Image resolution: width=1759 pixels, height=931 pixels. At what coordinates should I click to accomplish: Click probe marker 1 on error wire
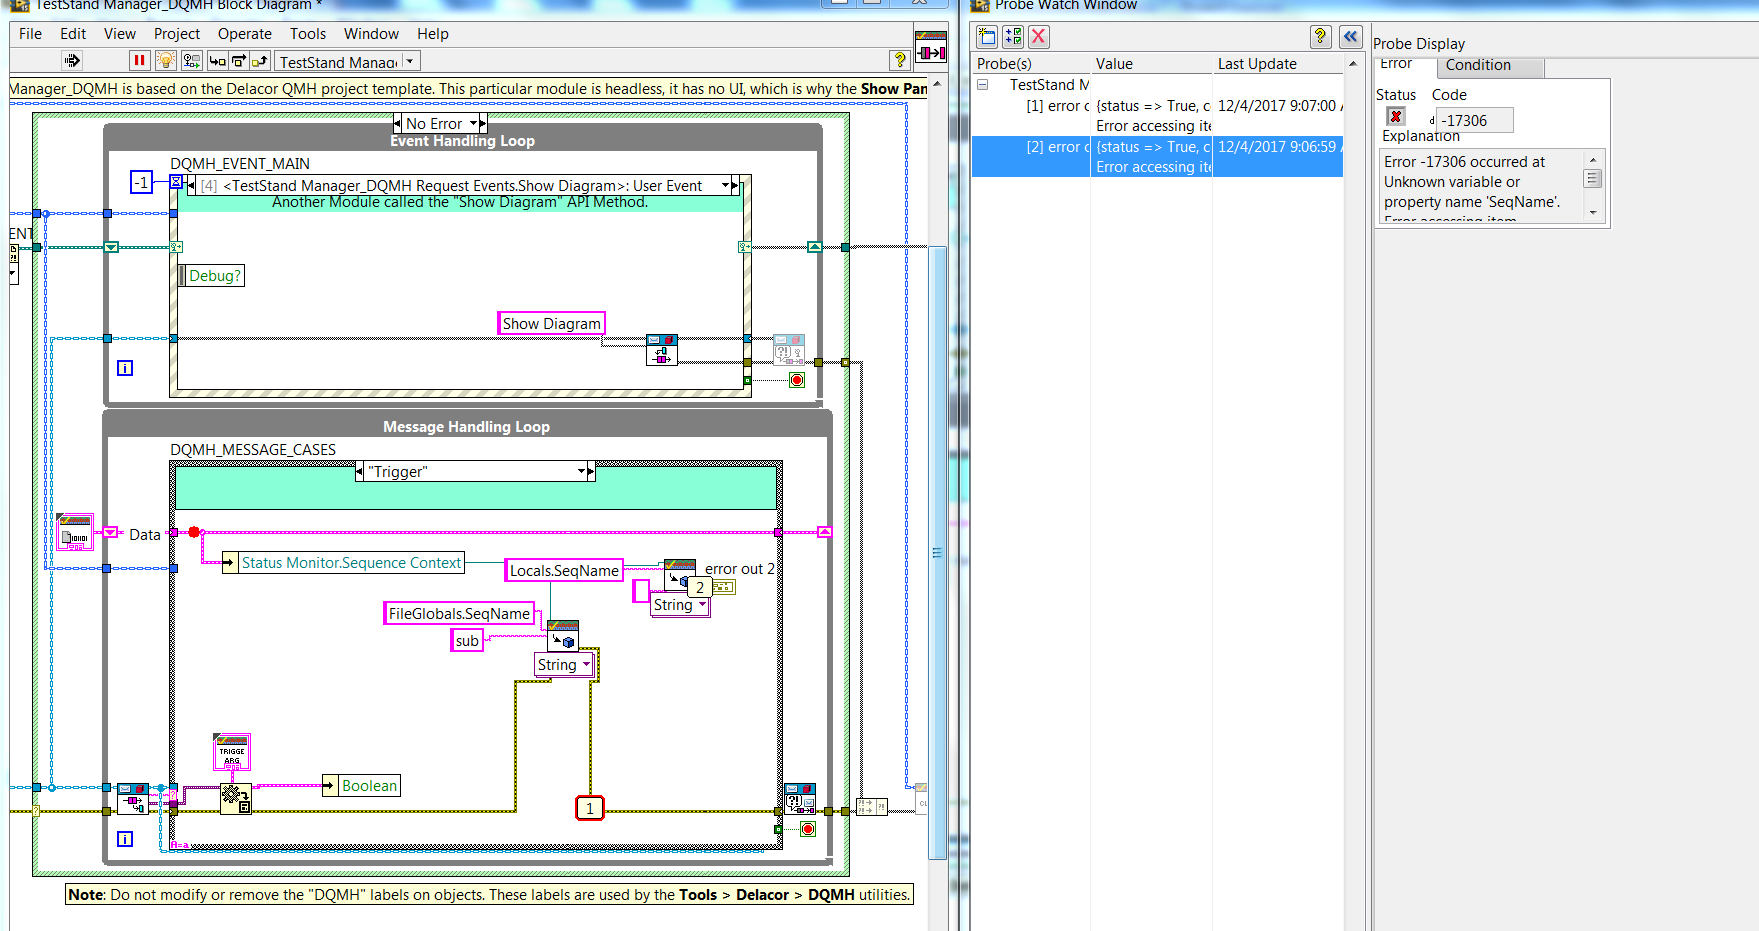590,808
